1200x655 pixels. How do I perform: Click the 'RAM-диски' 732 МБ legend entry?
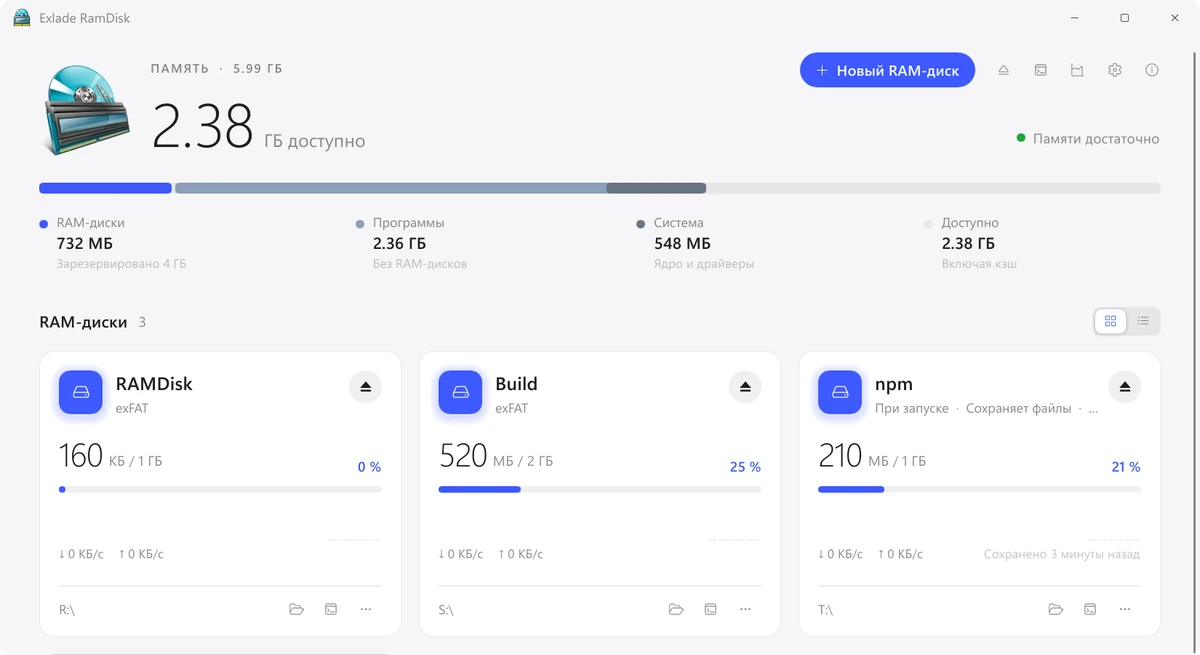[x=112, y=243]
